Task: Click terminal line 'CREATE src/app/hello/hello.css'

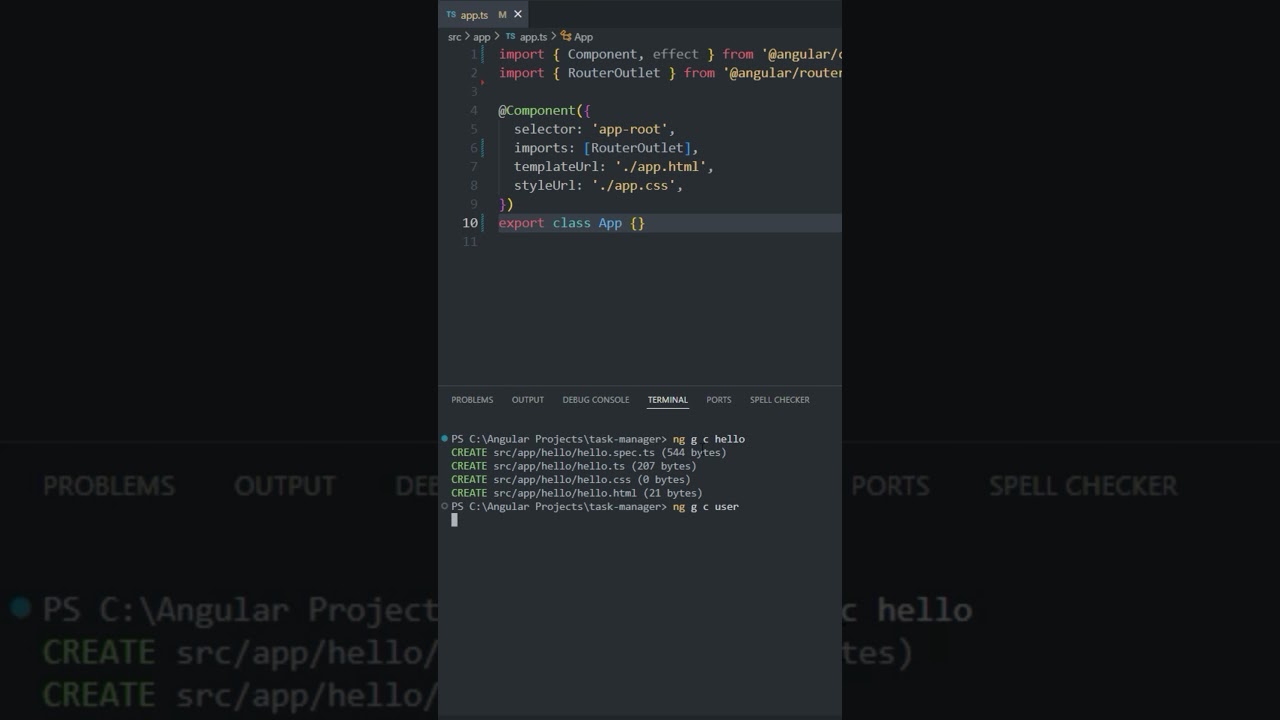Action: point(571,479)
